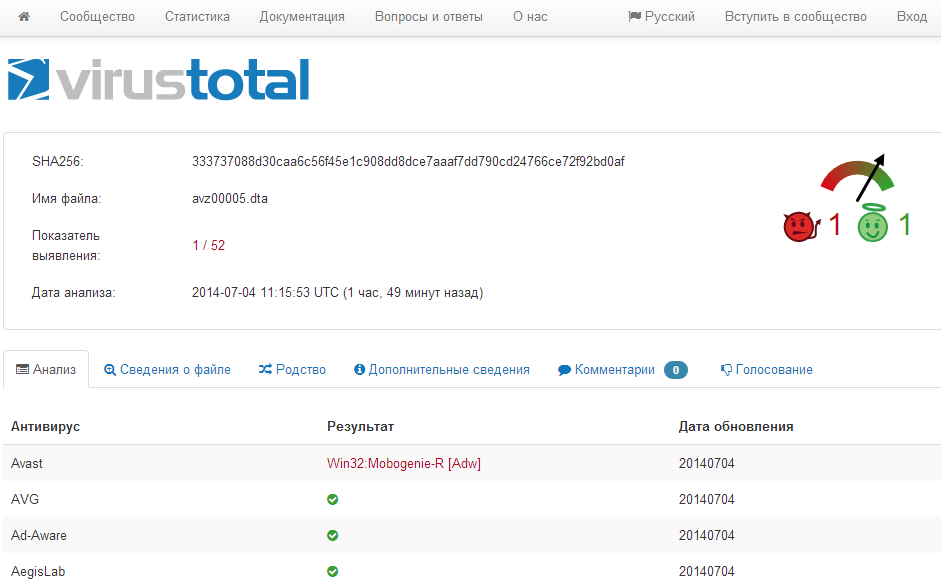
Task: Click the Показатель выявления label
Action: click(66, 245)
